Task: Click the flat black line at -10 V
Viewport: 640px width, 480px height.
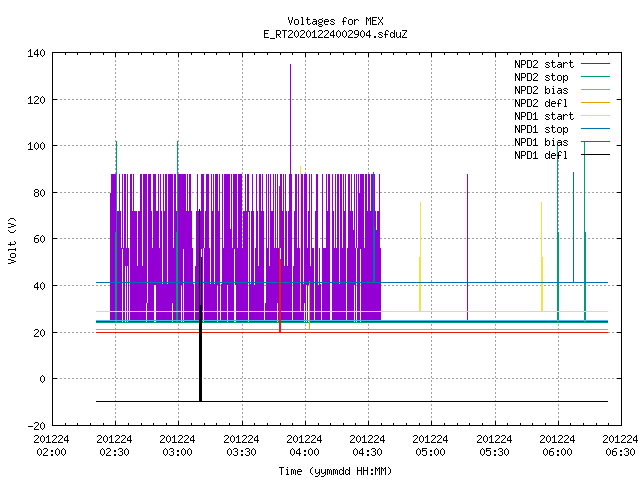Action: pos(352,402)
